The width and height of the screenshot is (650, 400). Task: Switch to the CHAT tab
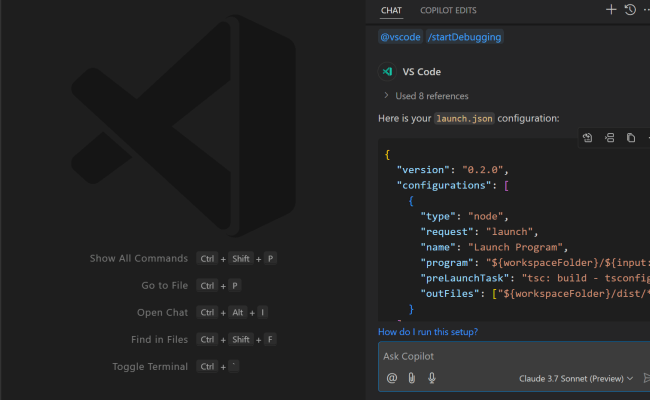tap(391, 10)
